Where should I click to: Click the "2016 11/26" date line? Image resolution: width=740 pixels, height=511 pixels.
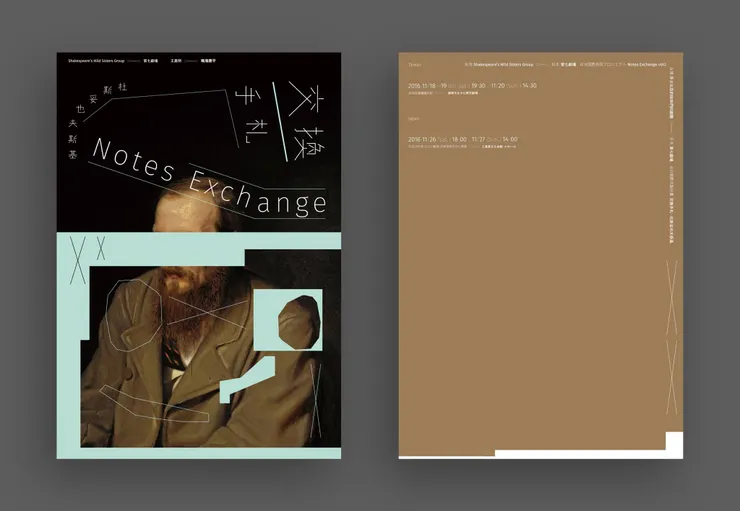click(462, 139)
